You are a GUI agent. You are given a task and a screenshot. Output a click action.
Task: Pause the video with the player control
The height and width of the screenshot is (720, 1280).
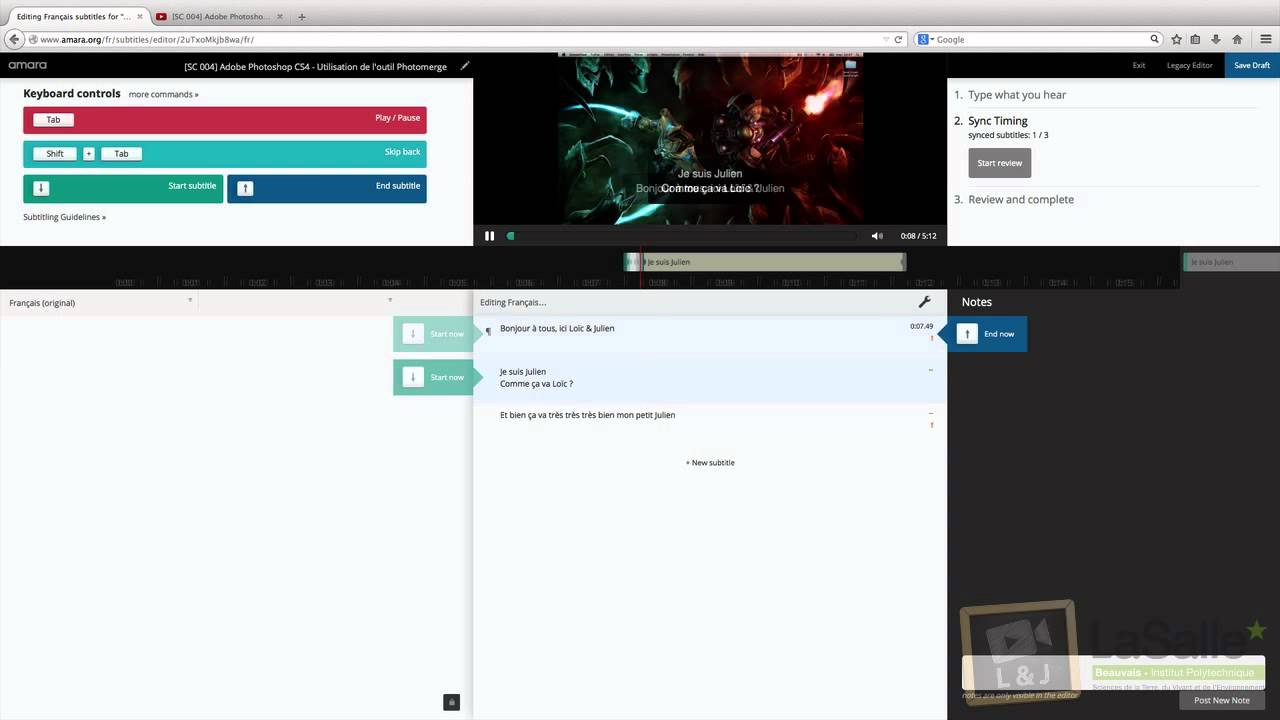coord(489,236)
